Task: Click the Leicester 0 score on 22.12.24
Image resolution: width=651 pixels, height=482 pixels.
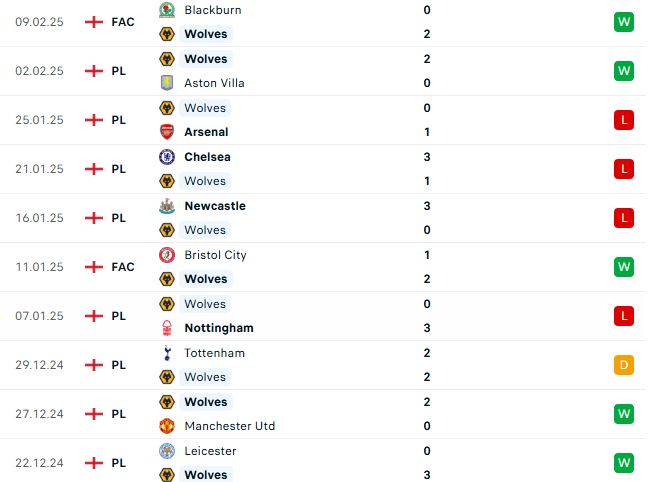Action: [427, 451]
